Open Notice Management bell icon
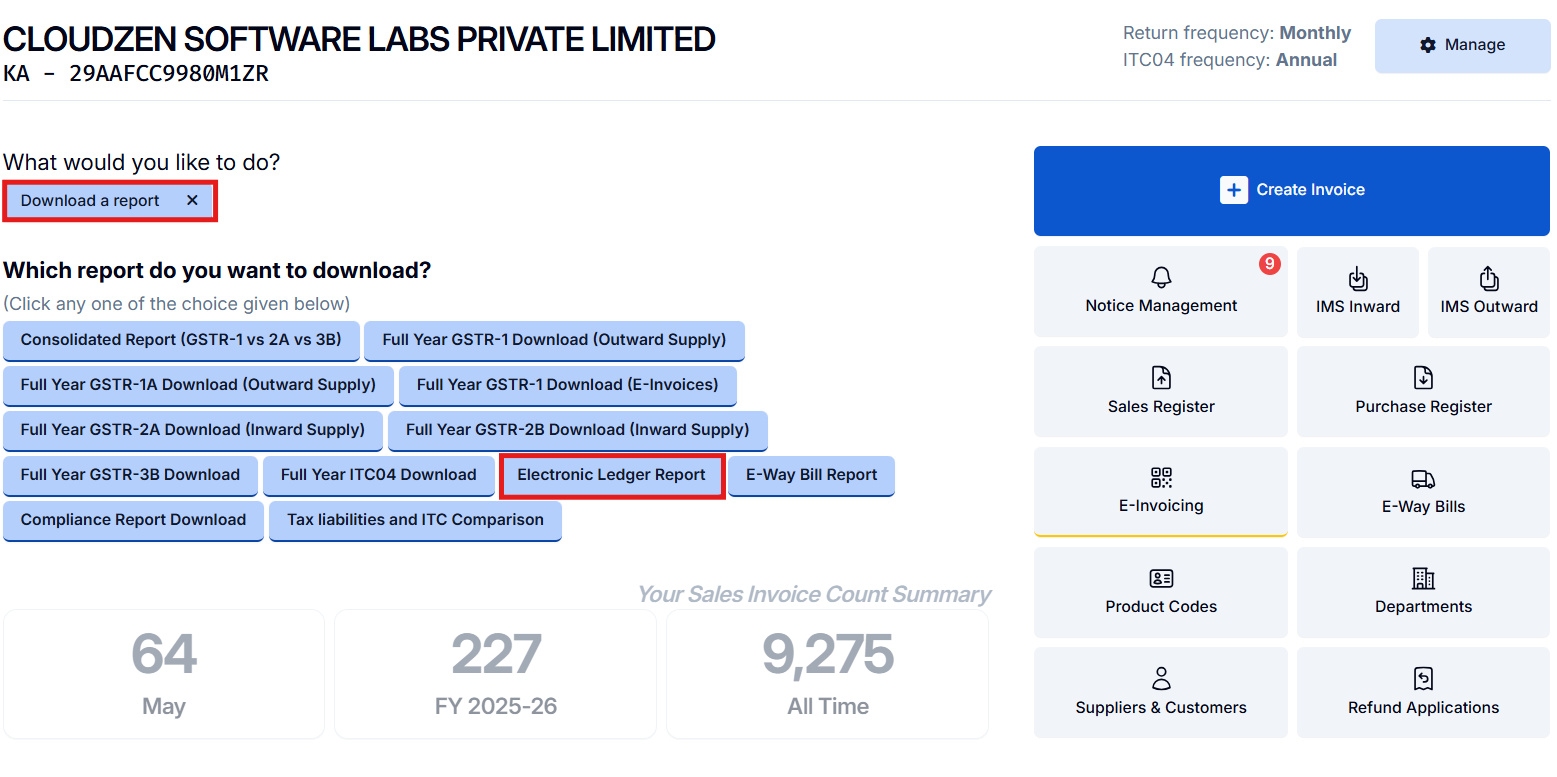 tap(1161, 277)
